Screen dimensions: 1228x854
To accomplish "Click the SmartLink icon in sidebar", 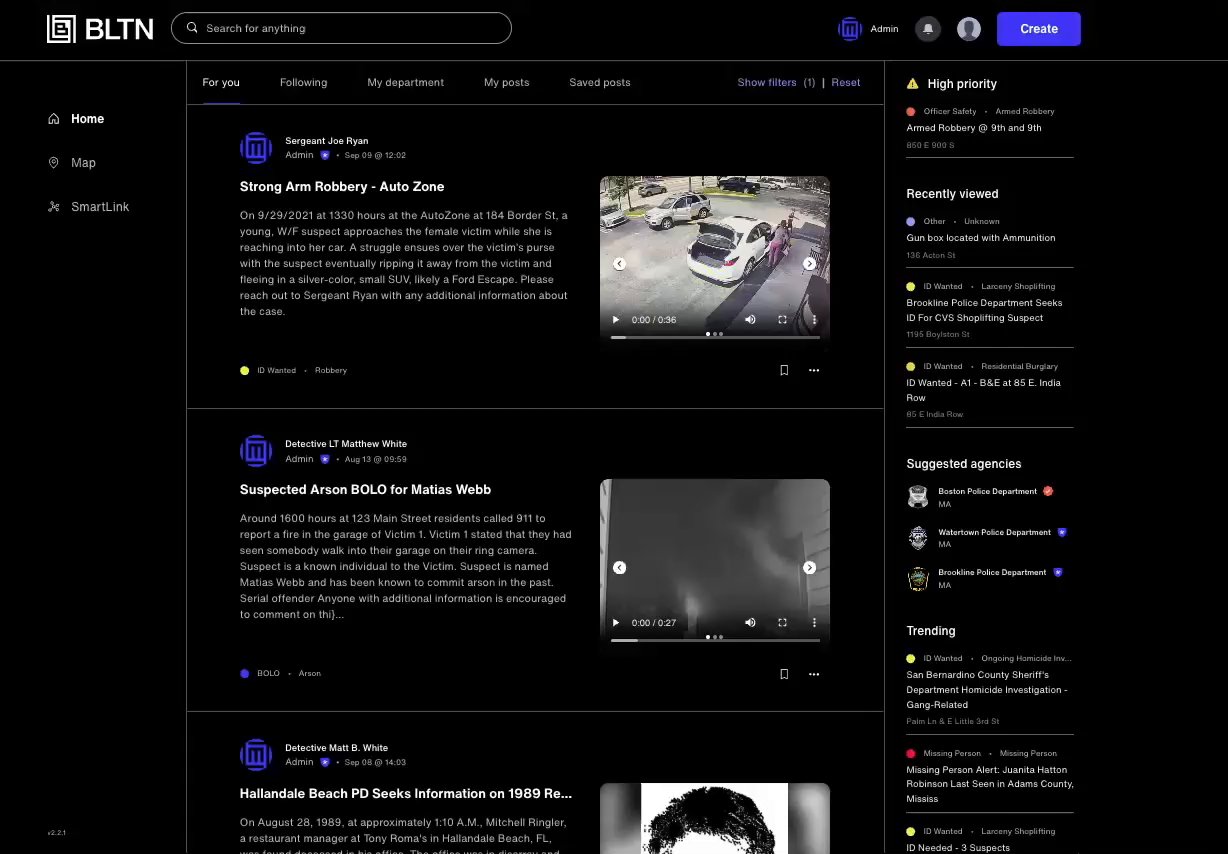I will (54, 207).
